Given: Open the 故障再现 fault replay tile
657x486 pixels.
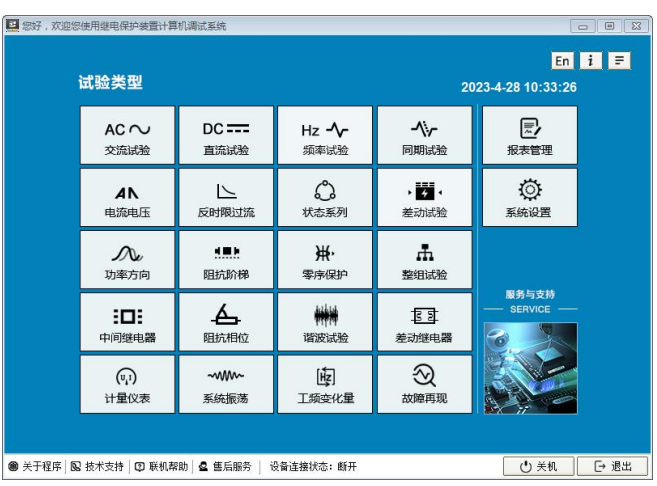Looking at the screenshot, I should [x=424, y=384].
